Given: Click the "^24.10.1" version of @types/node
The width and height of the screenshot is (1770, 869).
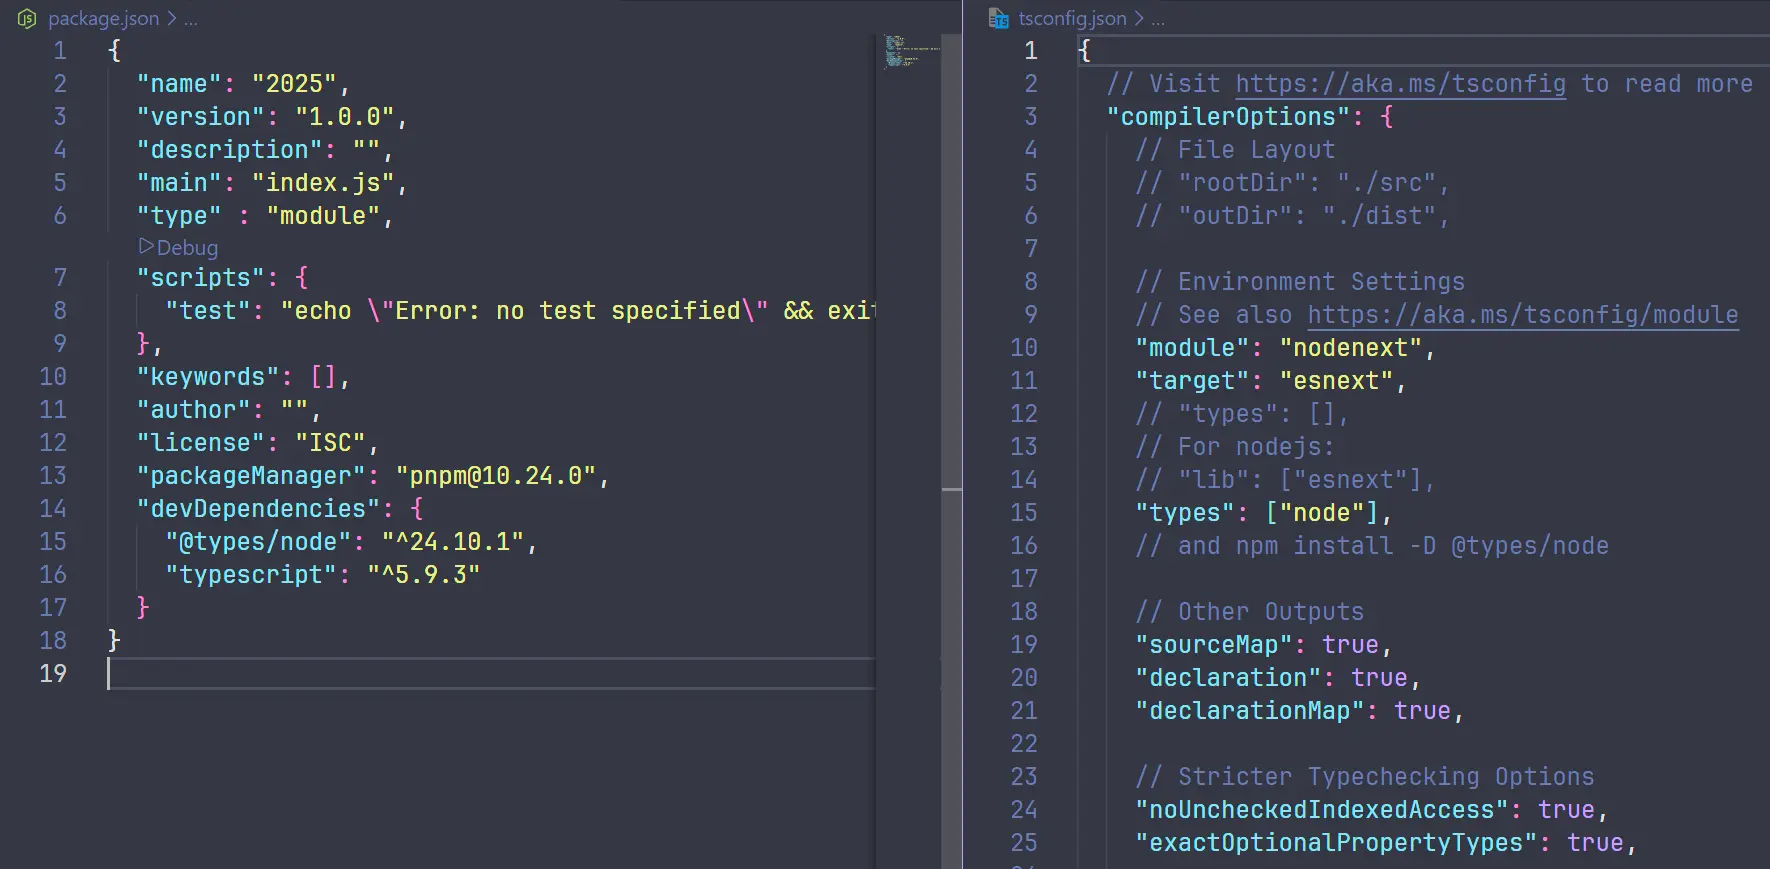Looking at the screenshot, I should (453, 542).
